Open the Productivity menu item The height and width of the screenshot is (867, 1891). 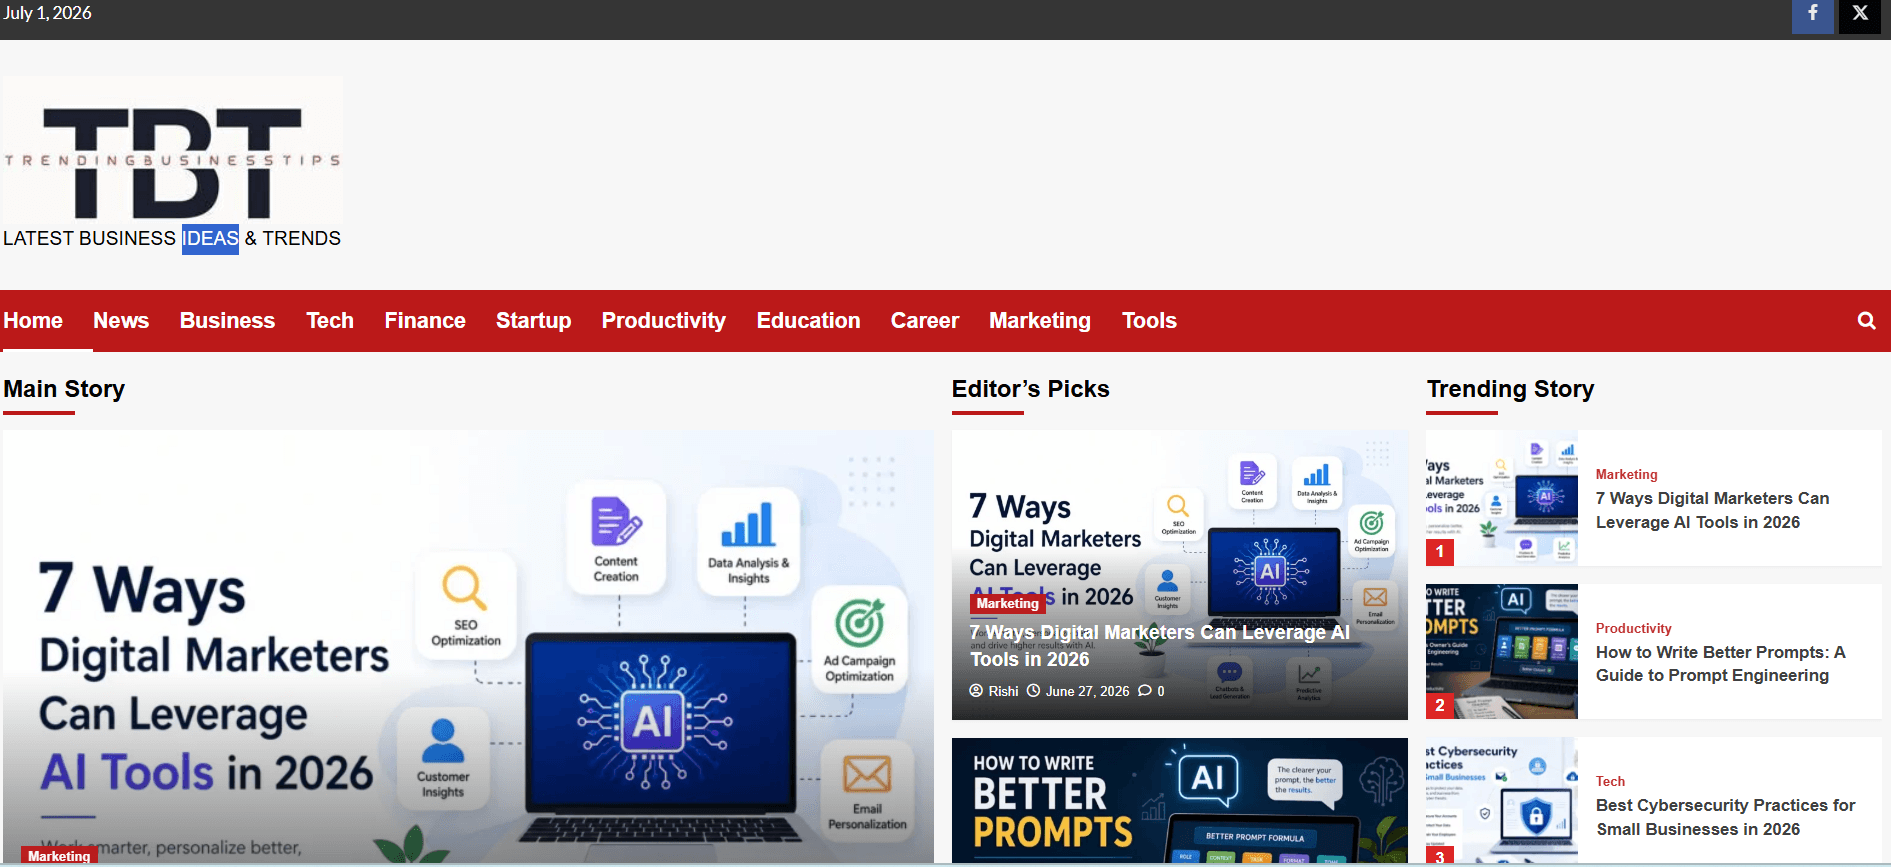[664, 321]
